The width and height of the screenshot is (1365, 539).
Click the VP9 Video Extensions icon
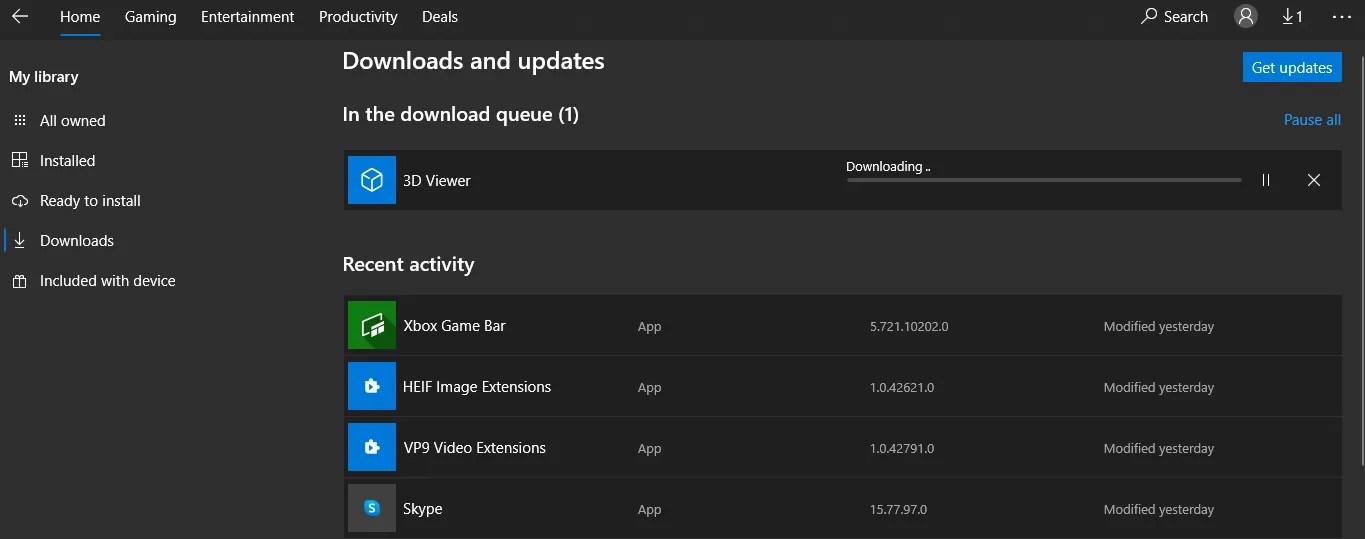(x=372, y=448)
